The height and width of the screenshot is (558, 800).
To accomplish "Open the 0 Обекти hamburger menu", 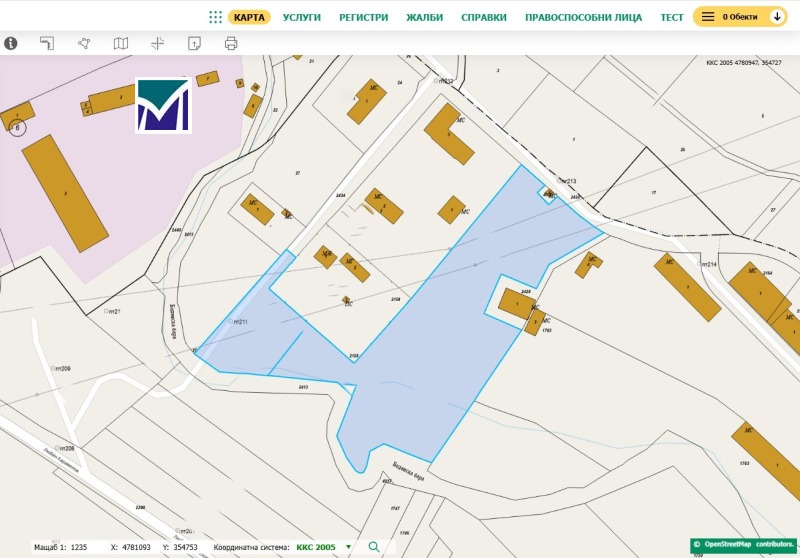I will pos(708,17).
